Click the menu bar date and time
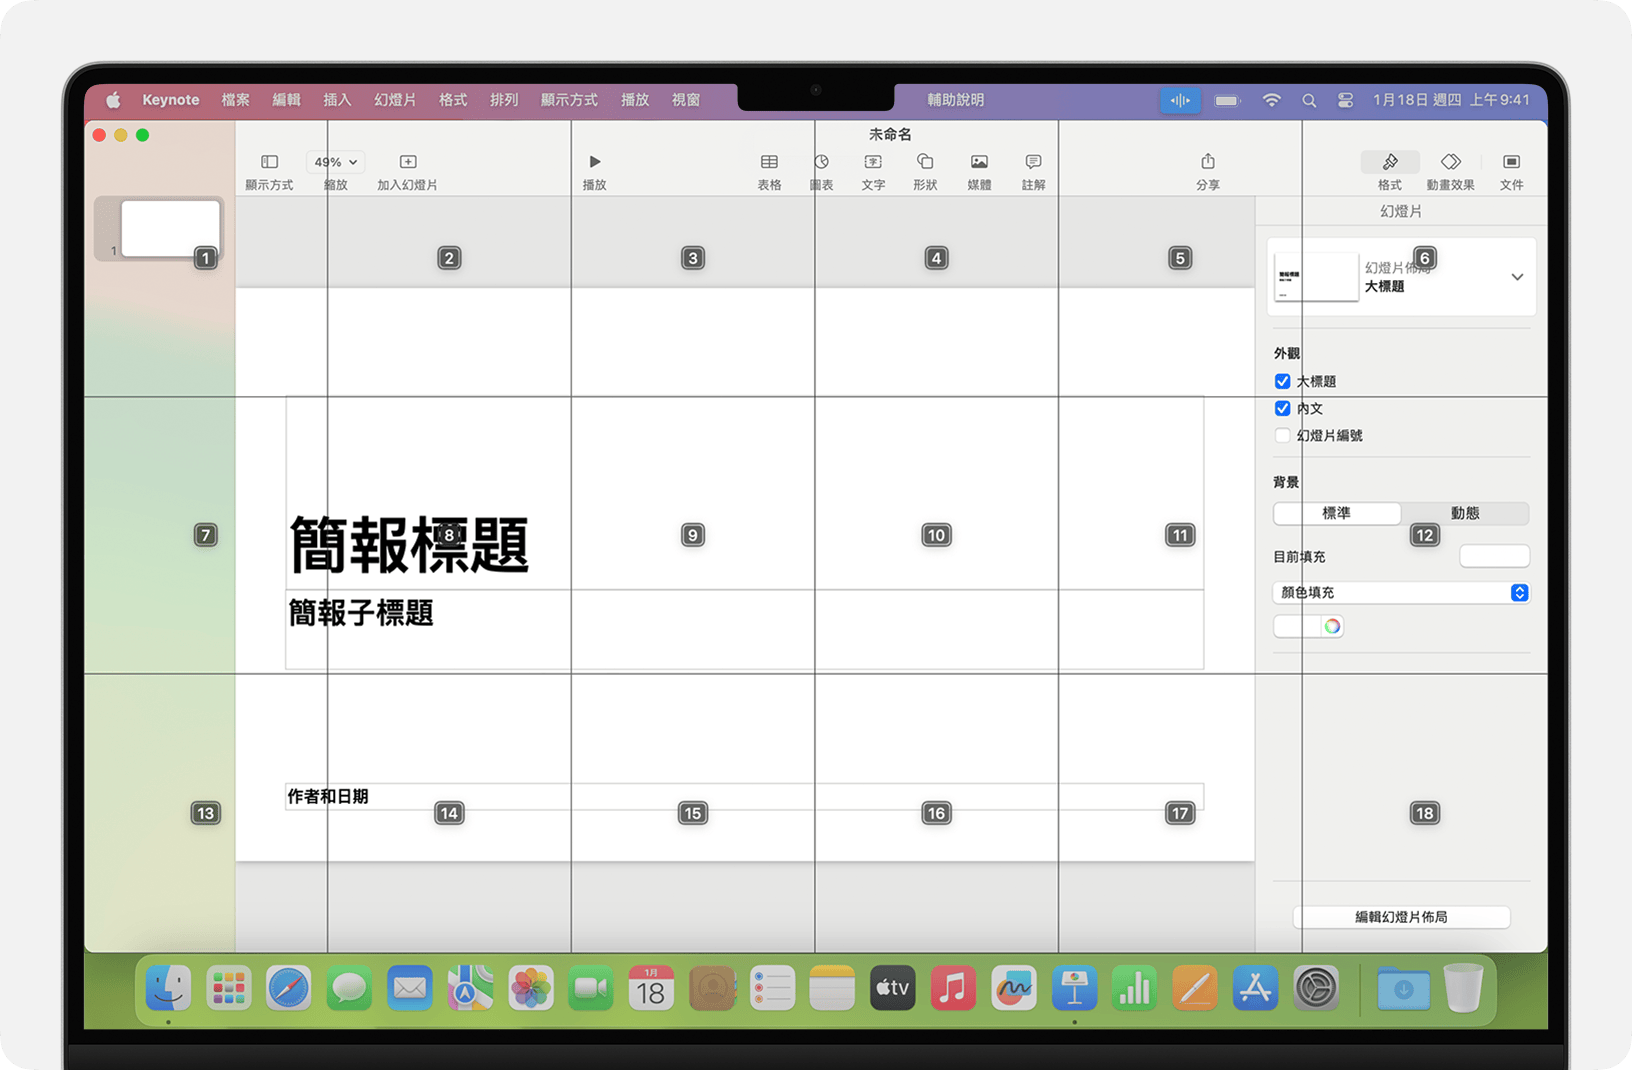This screenshot has width=1632, height=1070. click(1451, 100)
